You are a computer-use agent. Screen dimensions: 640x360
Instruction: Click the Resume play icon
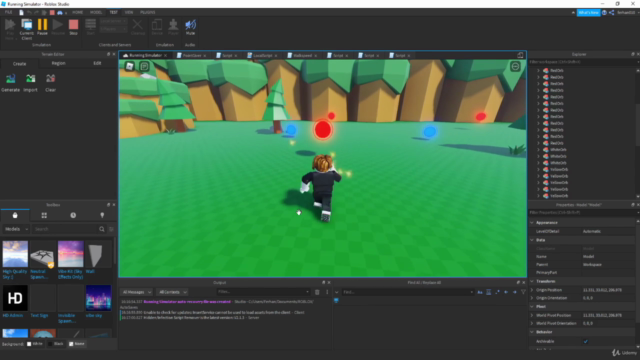[58, 27]
